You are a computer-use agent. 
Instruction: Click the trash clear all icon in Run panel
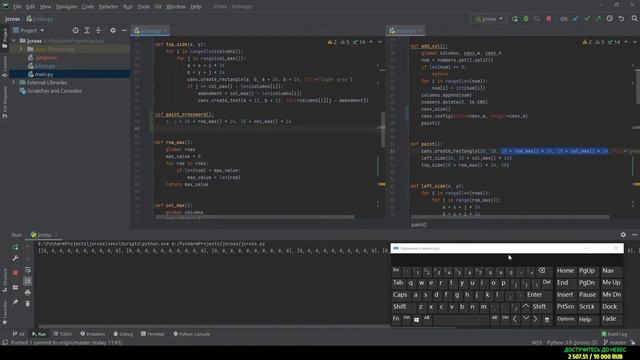(27, 303)
